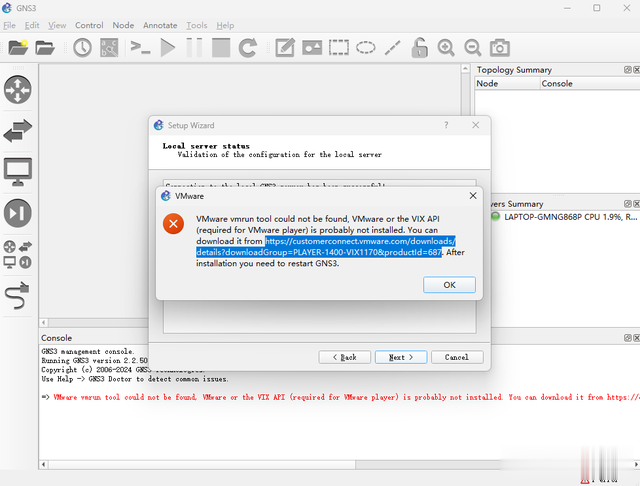
Task: Click the canvas scroll-up arrow
Action: pos(465,69)
